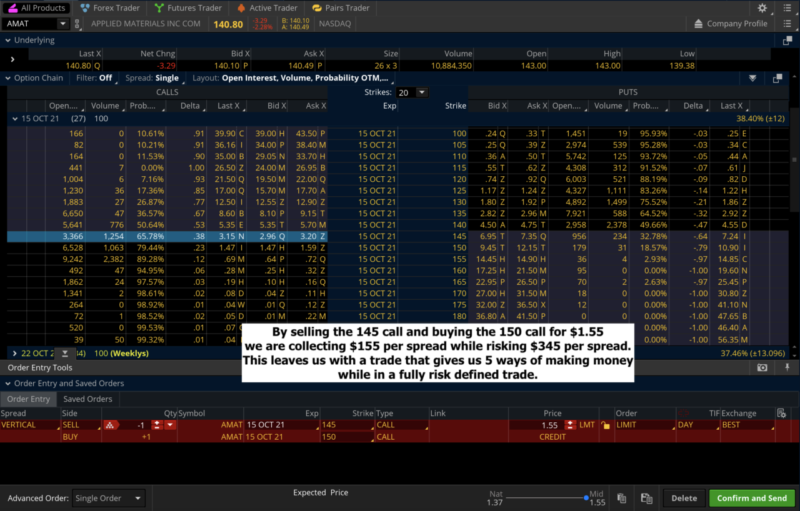Collapse the Underlying section
The height and width of the screenshot is (511, 800).
pos(8,40)
